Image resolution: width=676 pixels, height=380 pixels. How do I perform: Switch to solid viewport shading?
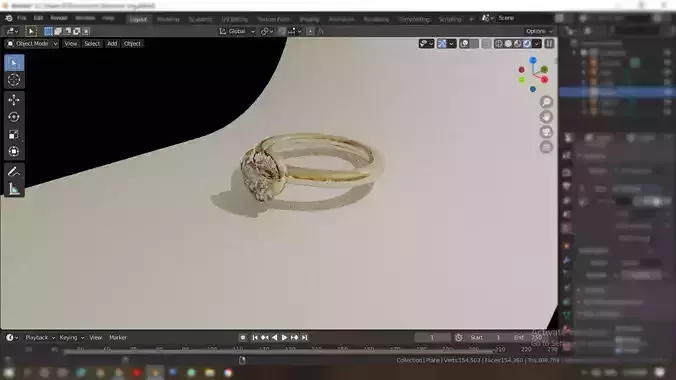click(508, 44)
